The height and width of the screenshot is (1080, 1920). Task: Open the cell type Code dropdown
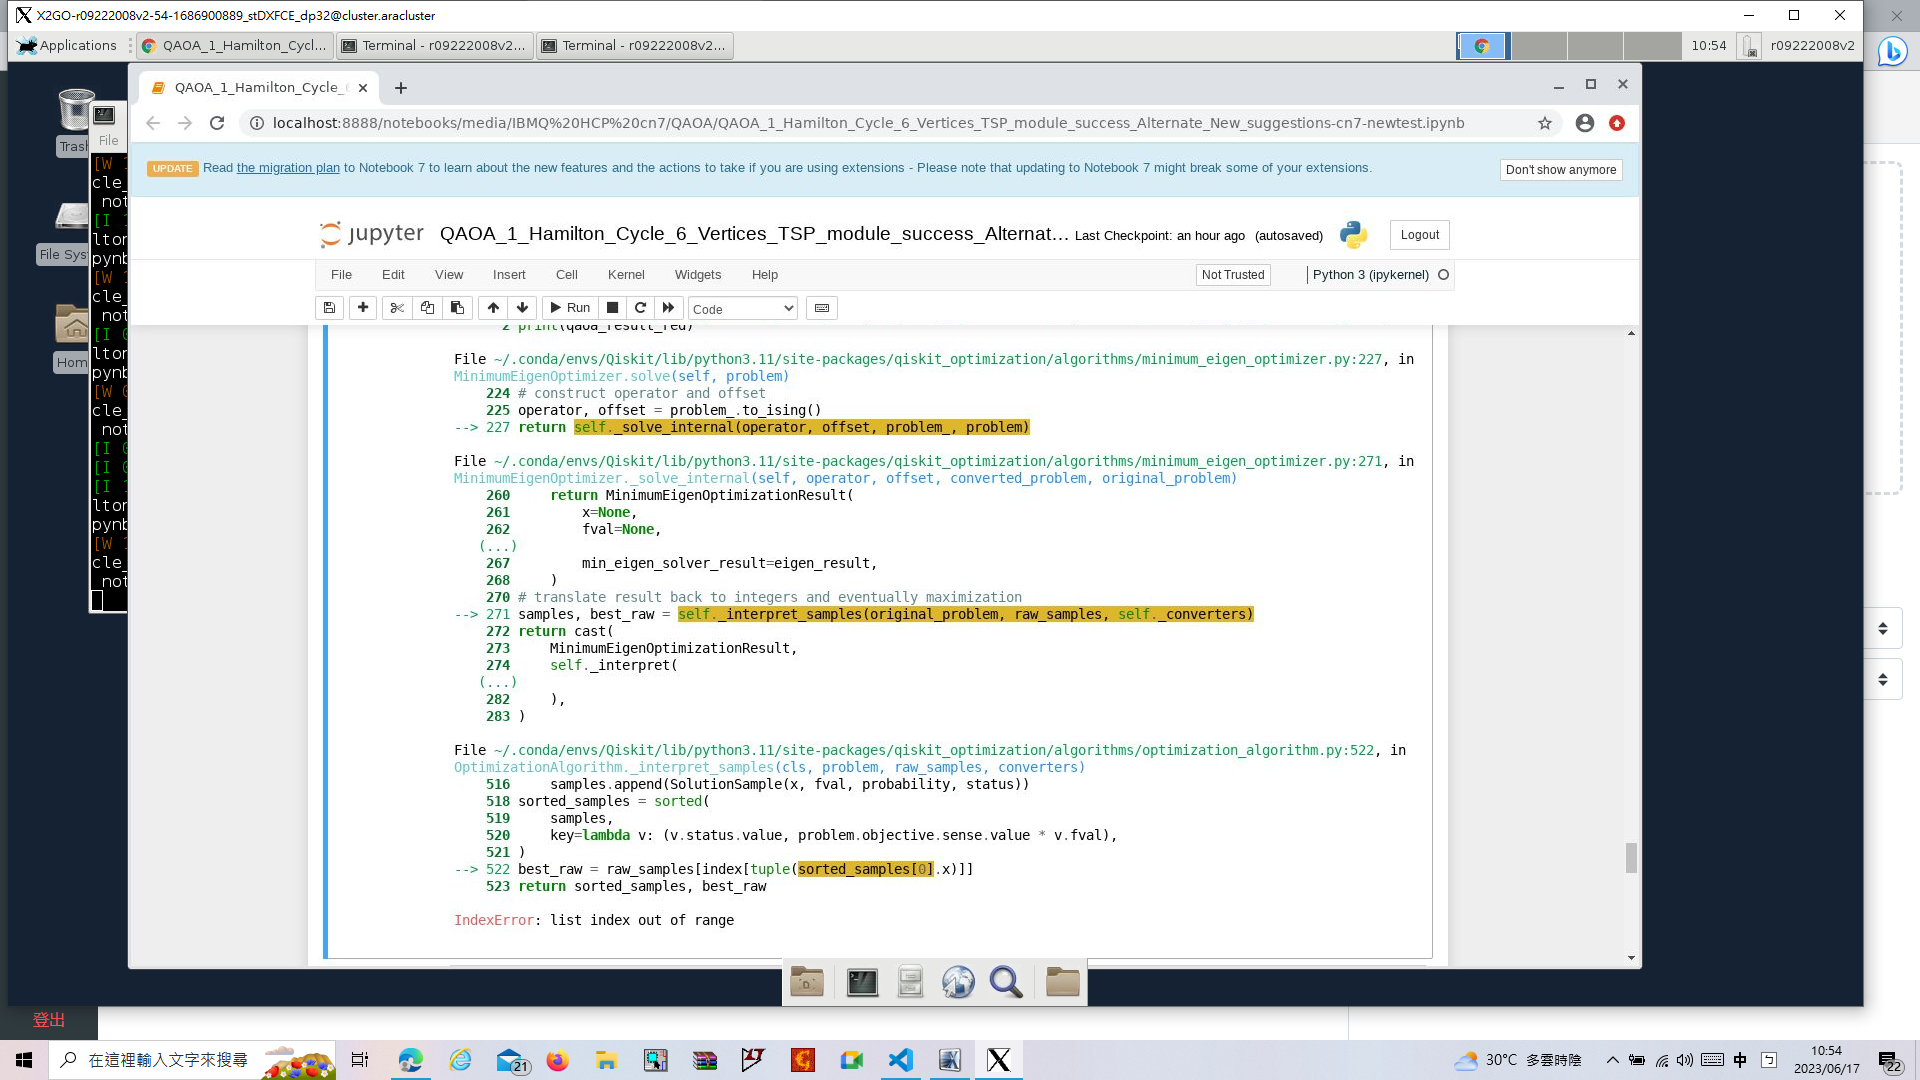click(x=743, y=309)
